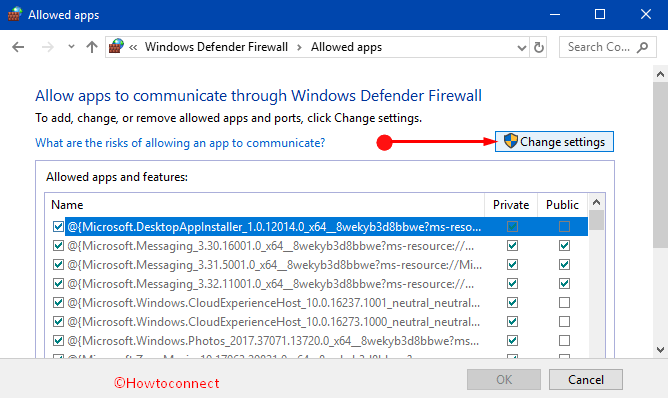This screenshot has height=398, width=668.
Task: Click the window scrollbar down arrow
Action: coord(660,350)
